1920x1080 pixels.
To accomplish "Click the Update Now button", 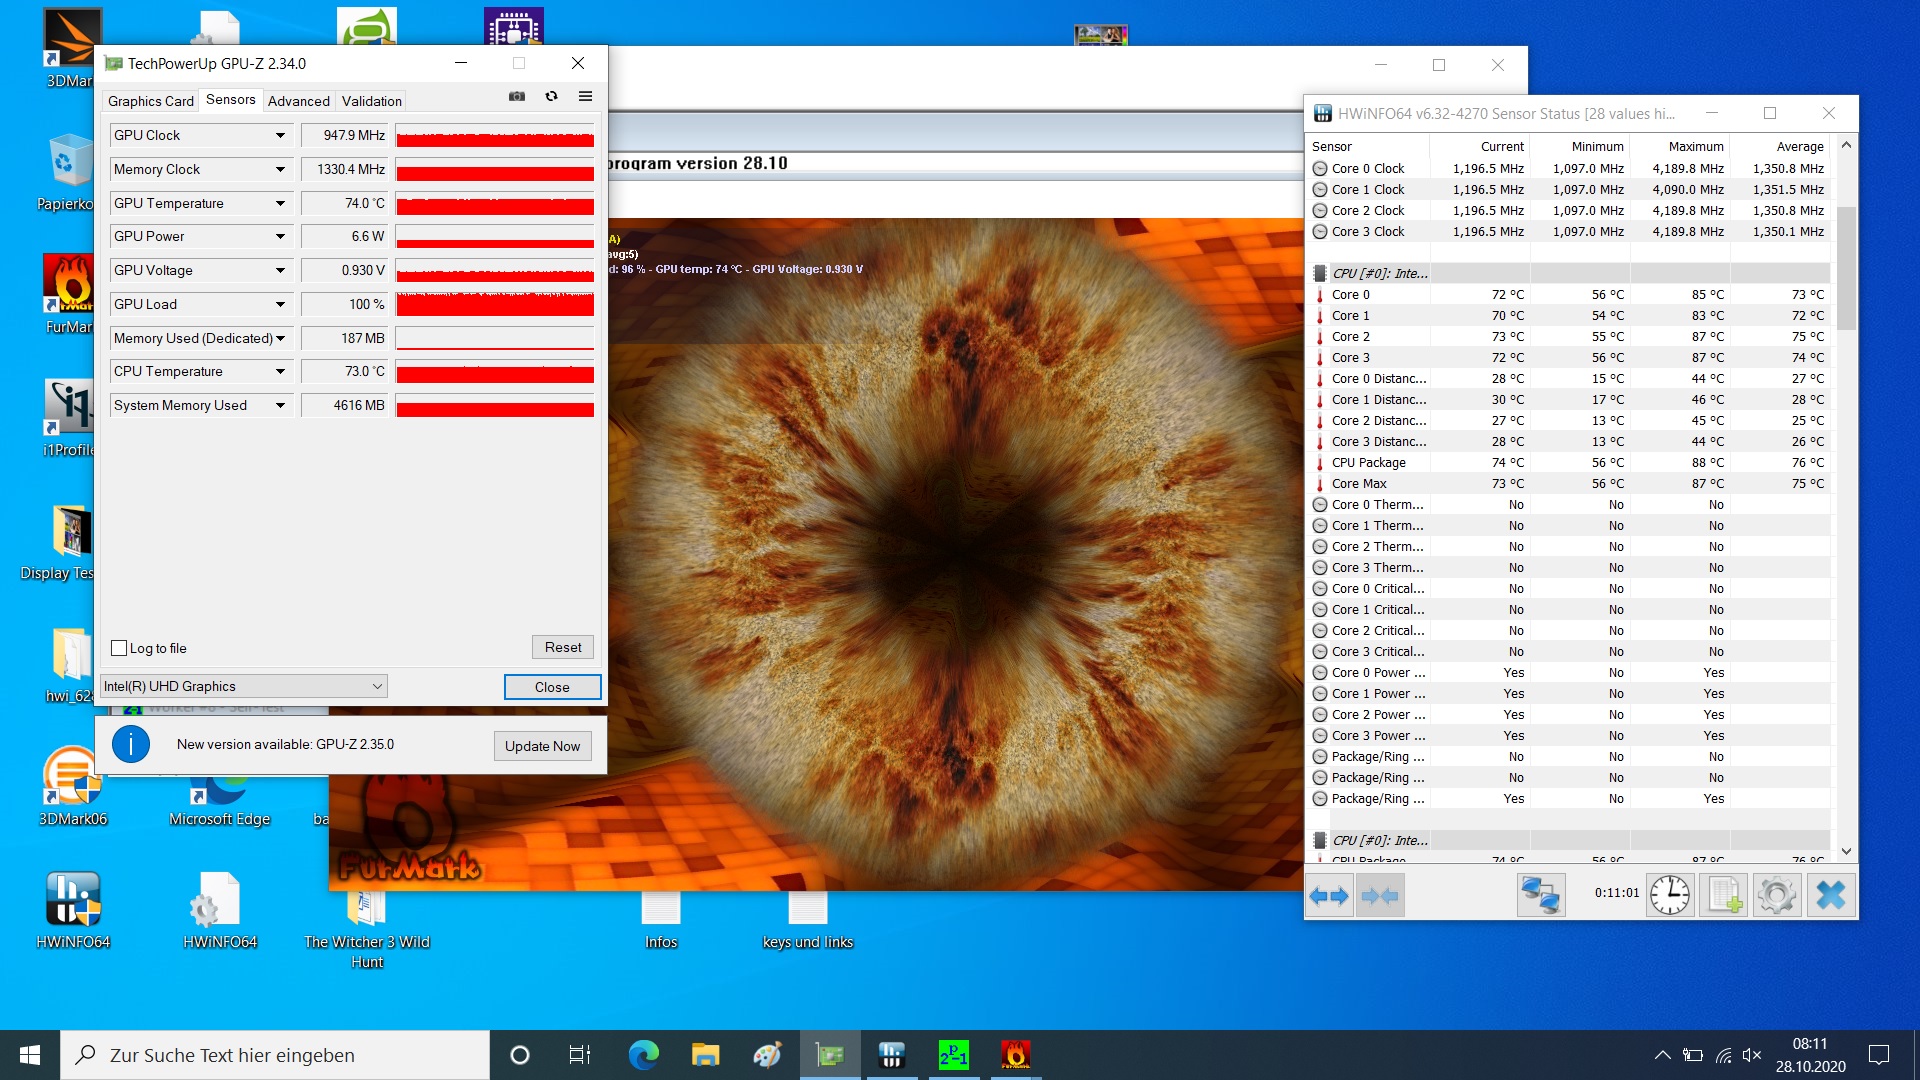I will point(542,746).
